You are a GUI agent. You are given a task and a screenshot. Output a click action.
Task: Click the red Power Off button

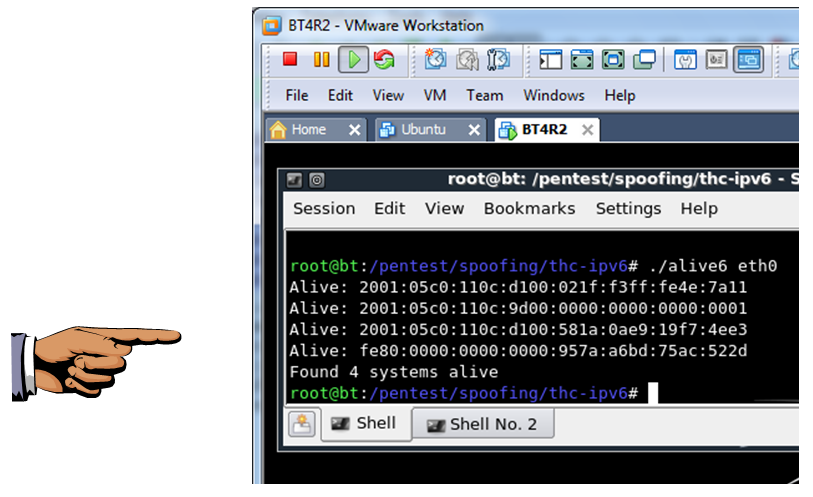290,59
